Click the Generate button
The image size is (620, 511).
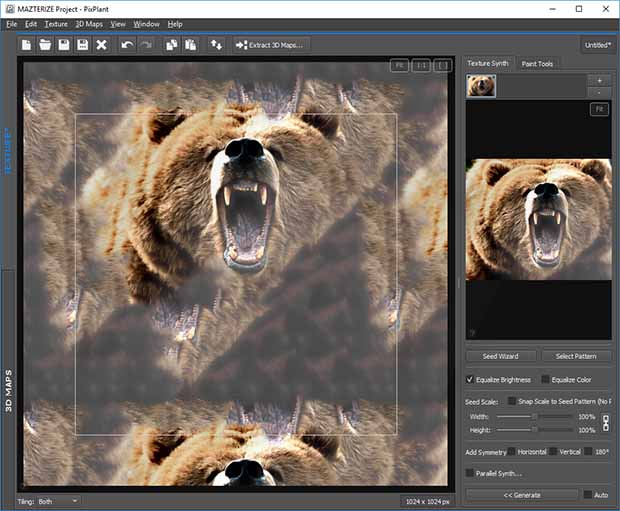(x=522, y=495)
